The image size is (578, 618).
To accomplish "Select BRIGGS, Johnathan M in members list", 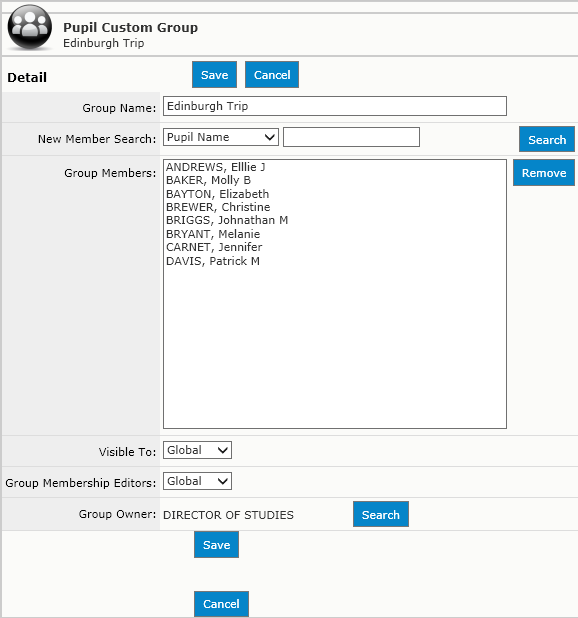I will [227, 220].
